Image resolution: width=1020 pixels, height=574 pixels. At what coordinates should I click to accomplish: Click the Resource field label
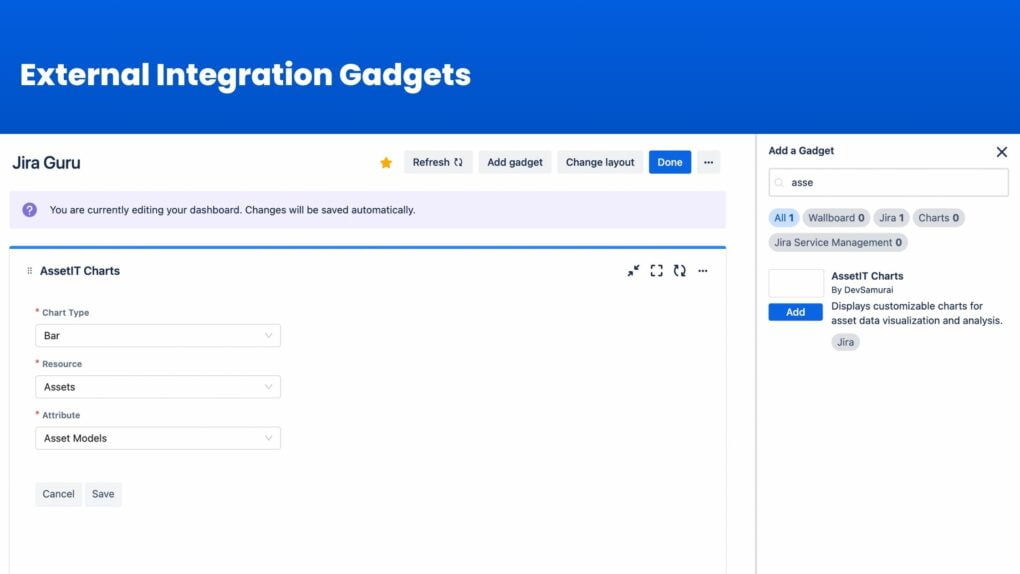[62, 364]
